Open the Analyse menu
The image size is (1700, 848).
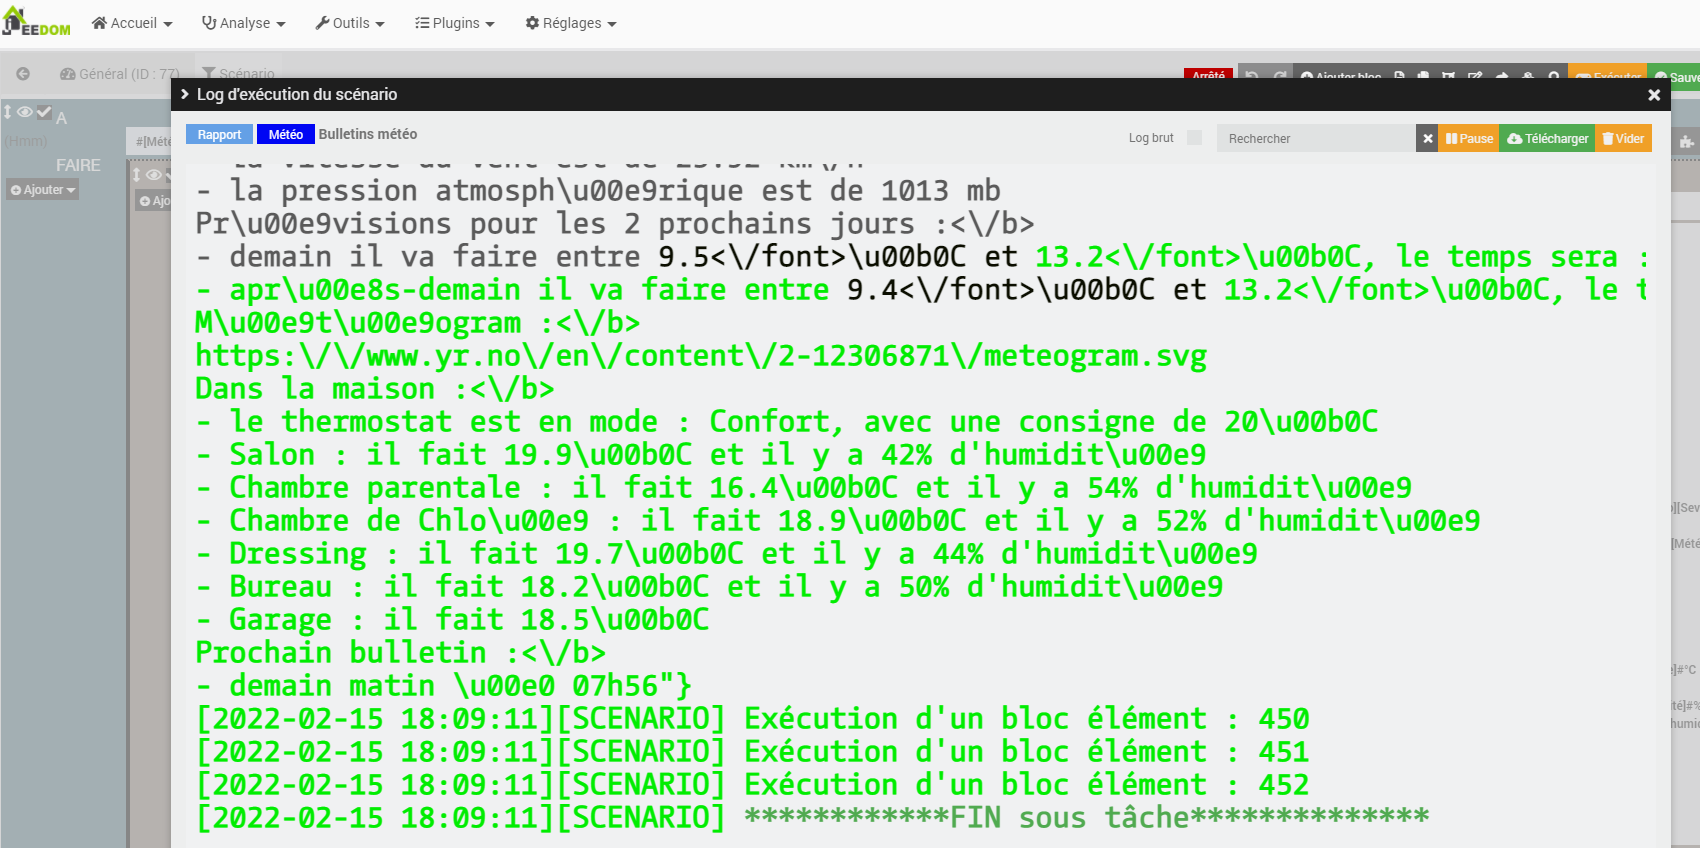(243, 23)
